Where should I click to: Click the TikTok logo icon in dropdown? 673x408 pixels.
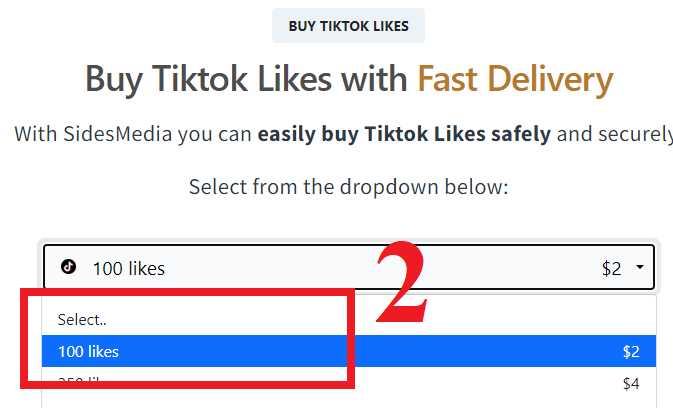[x=68, y=266]
